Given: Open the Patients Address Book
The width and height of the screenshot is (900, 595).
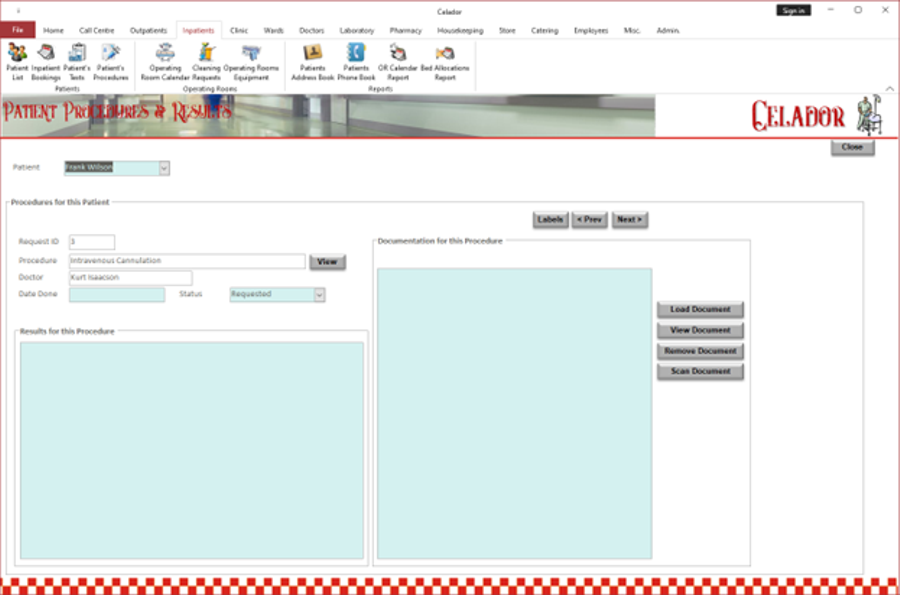Looking at the screenshot, I should (x=311, y=62).
